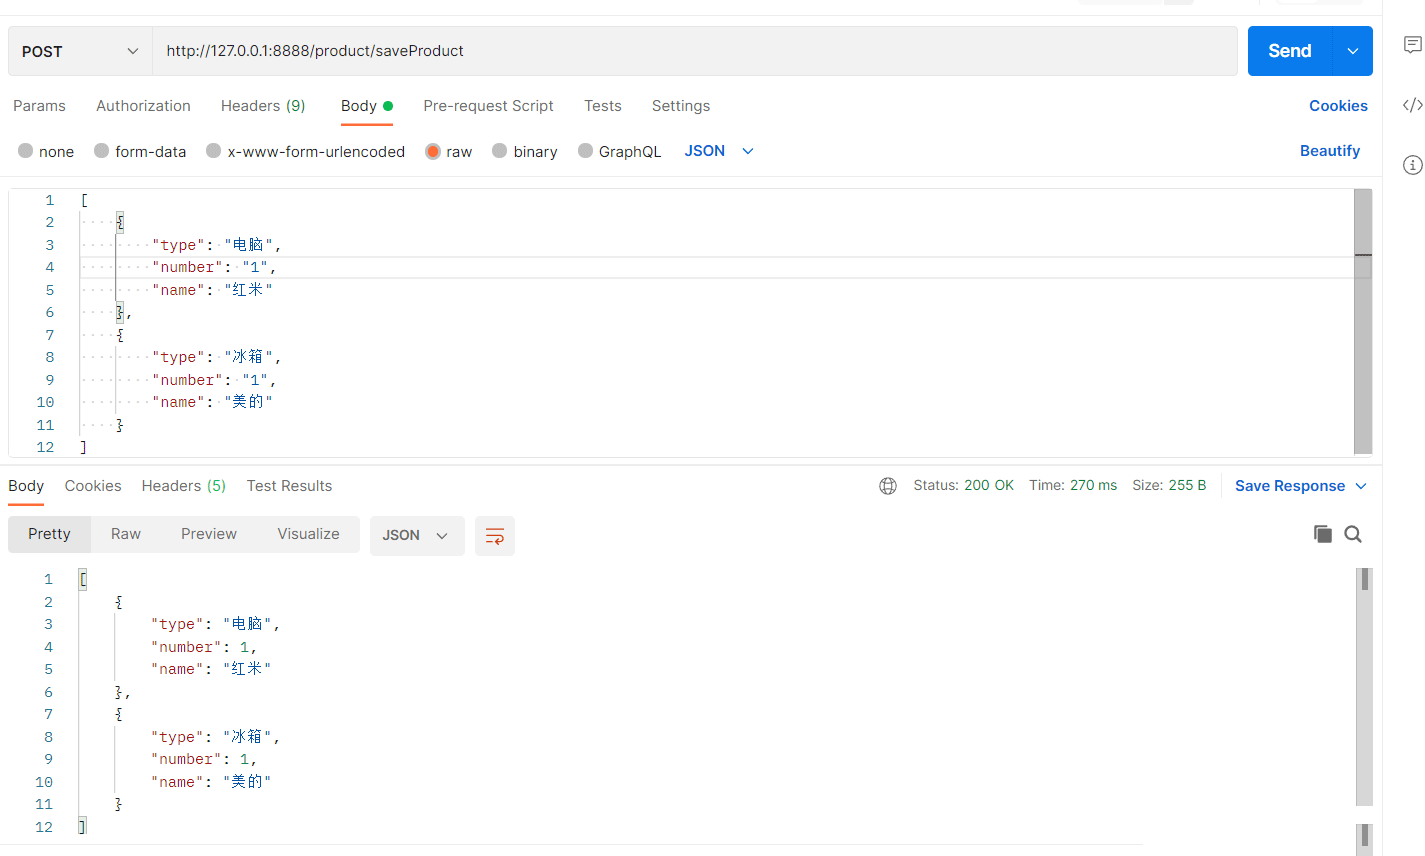1425x856 pixels.
Task: Open the Test Results tab
Action: click(x=289, y=486)
